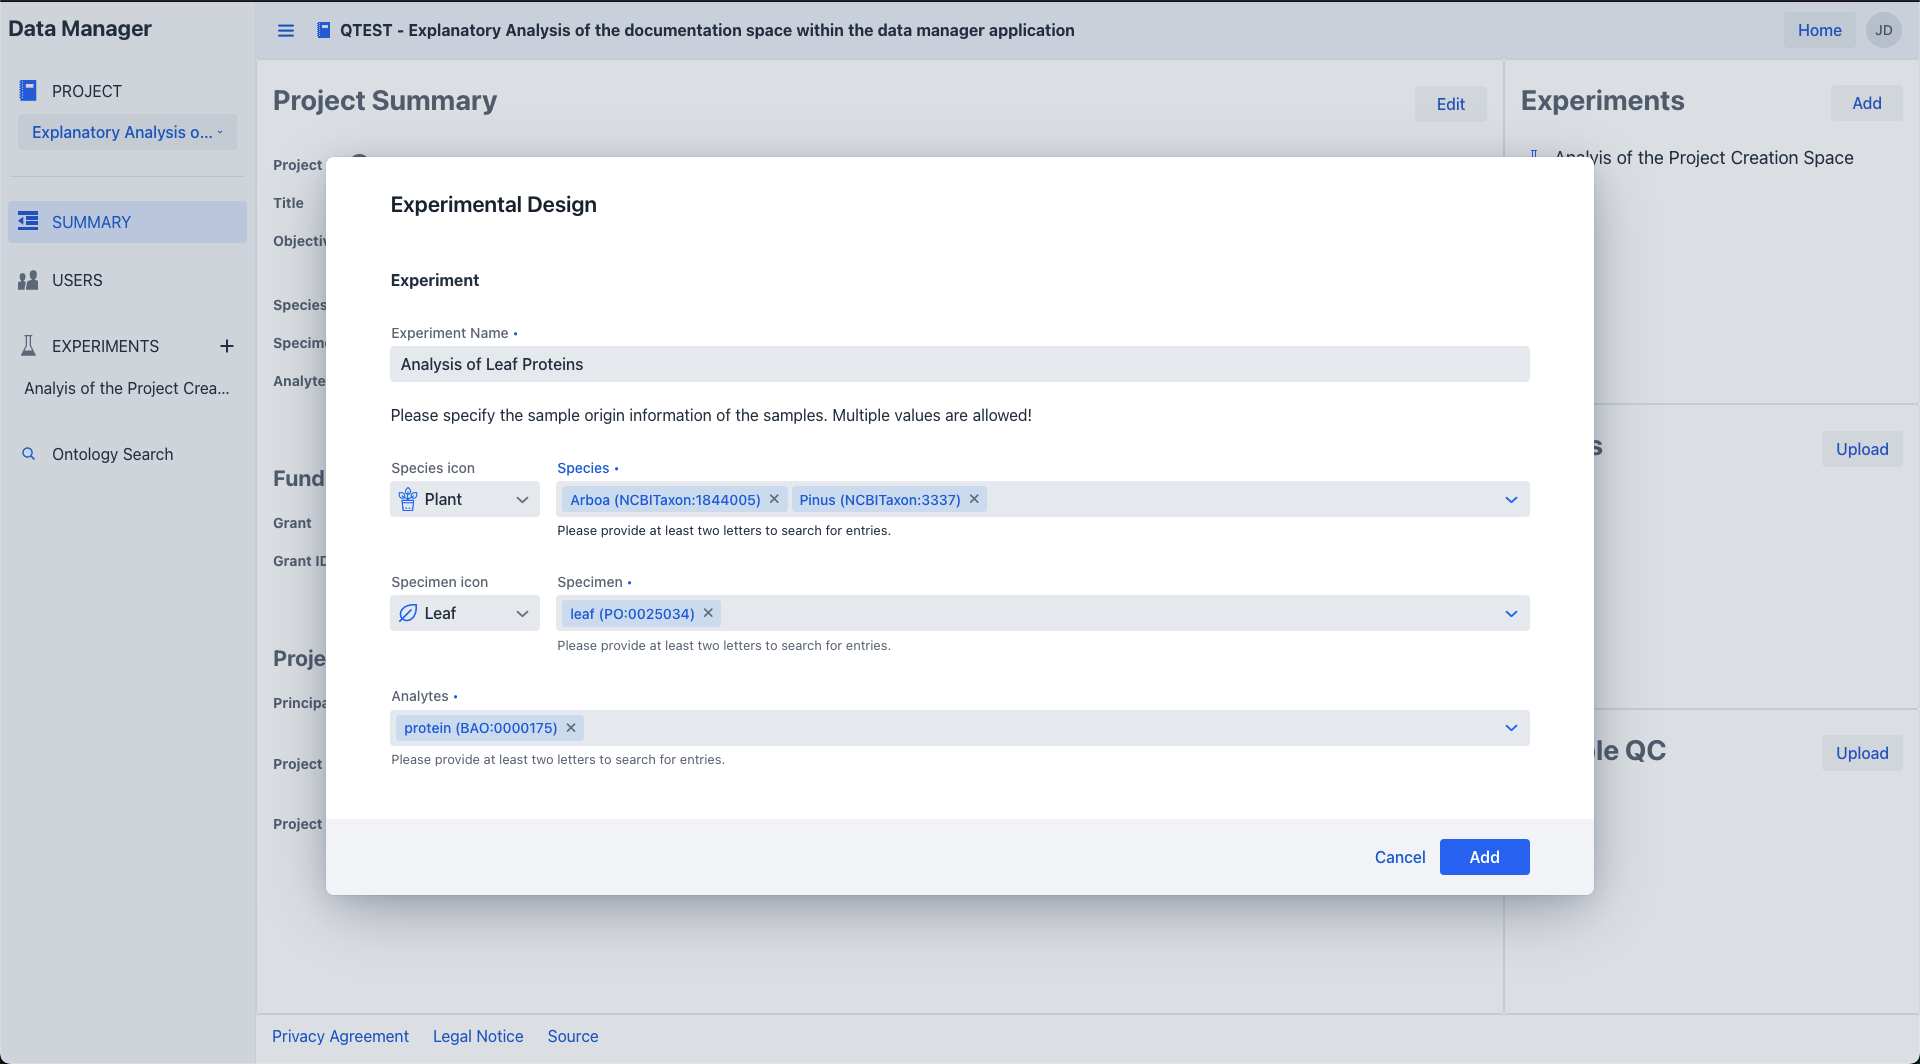Remove the Pinus species tag

pyautogui.click(x=974, y=499)
